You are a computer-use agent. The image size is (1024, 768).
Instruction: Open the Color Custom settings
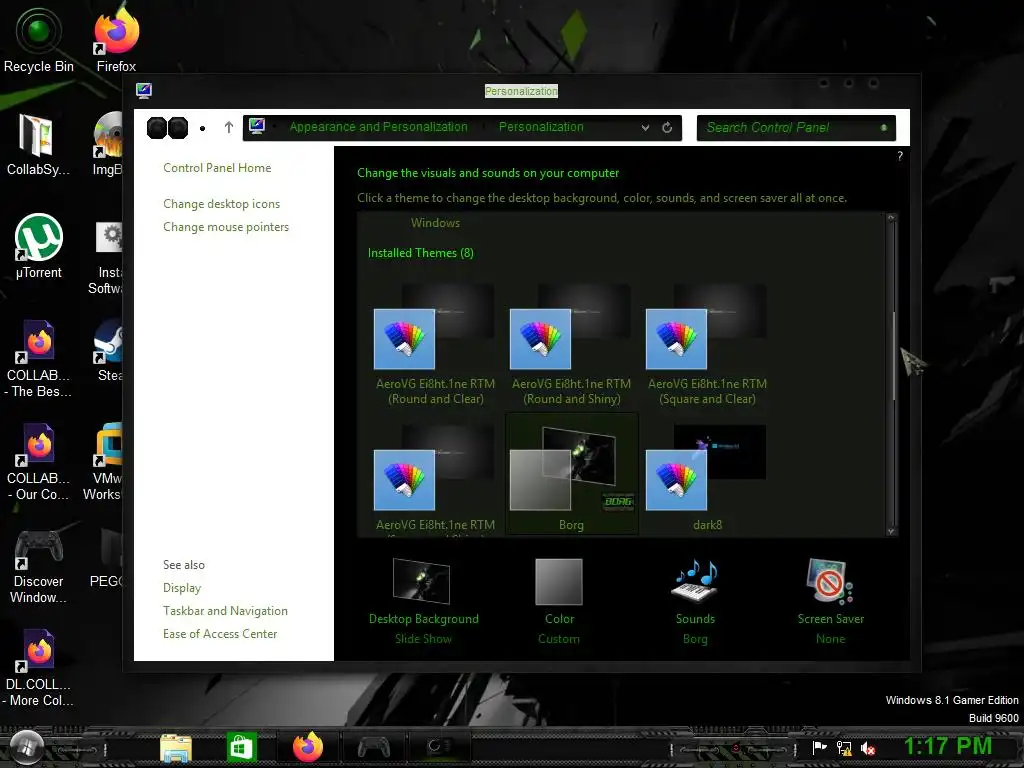click(x=559, y=601)
